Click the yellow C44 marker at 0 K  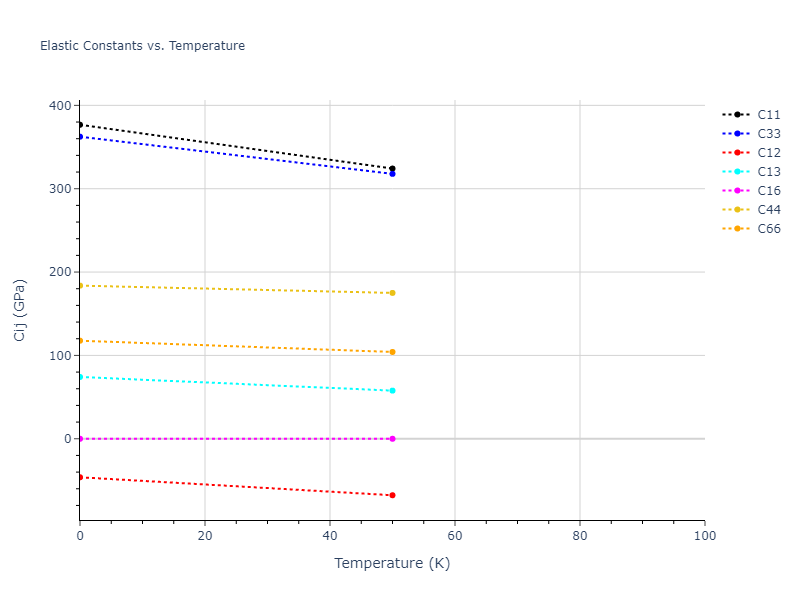pyautogui.click(x=80, y=286)
